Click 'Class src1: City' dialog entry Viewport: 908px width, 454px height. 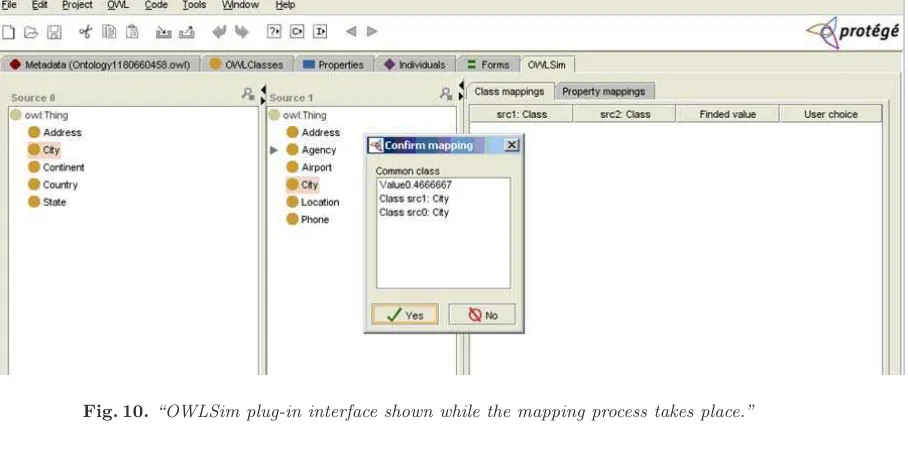coord(414,199)
